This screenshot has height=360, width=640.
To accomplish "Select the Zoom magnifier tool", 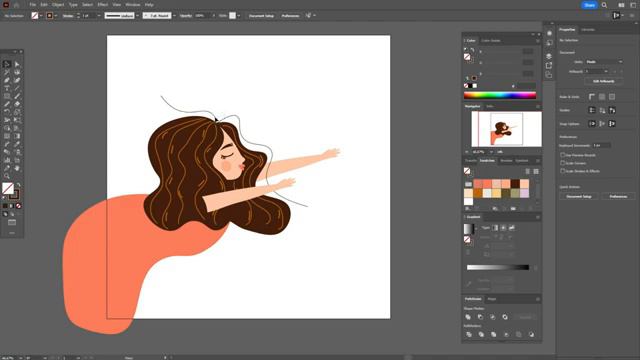I will [7, 176].
